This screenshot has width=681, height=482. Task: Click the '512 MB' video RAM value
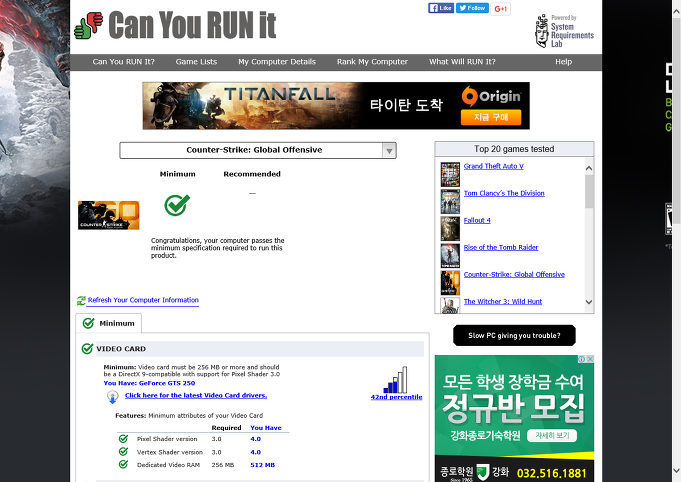262,465
